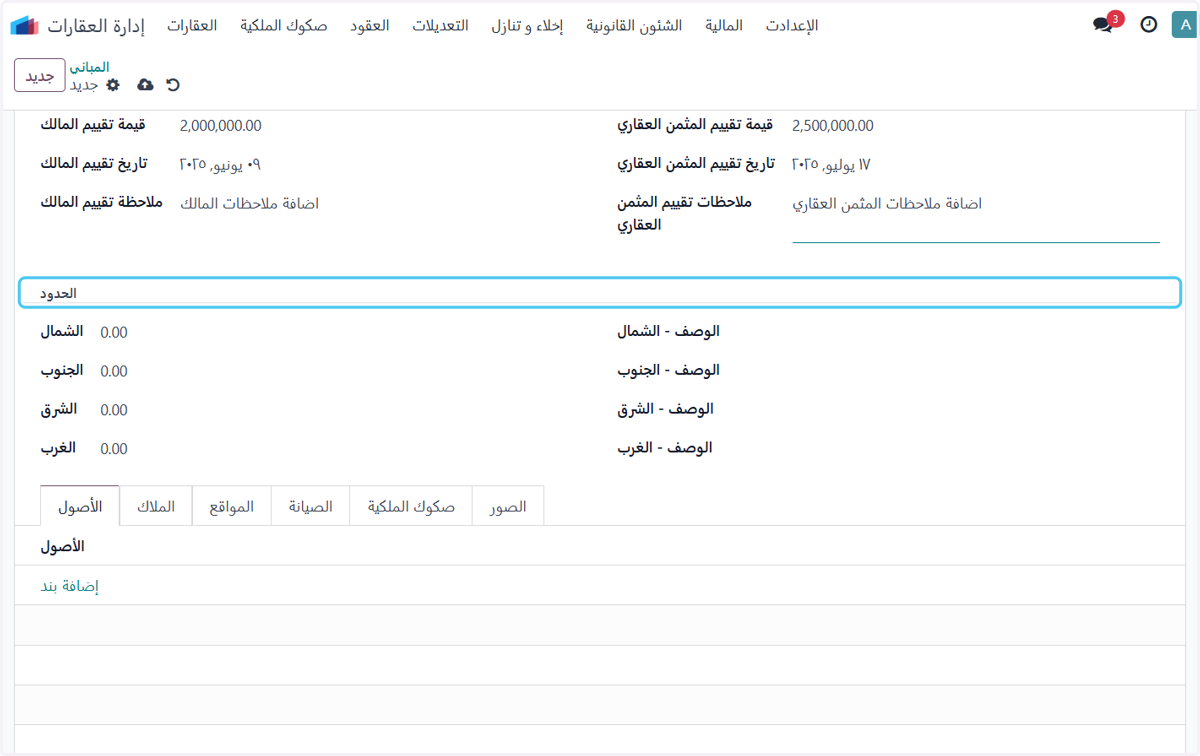The image size is (1200, 756).
Task: Click the الأصول list column header
Action: point(62,547)
